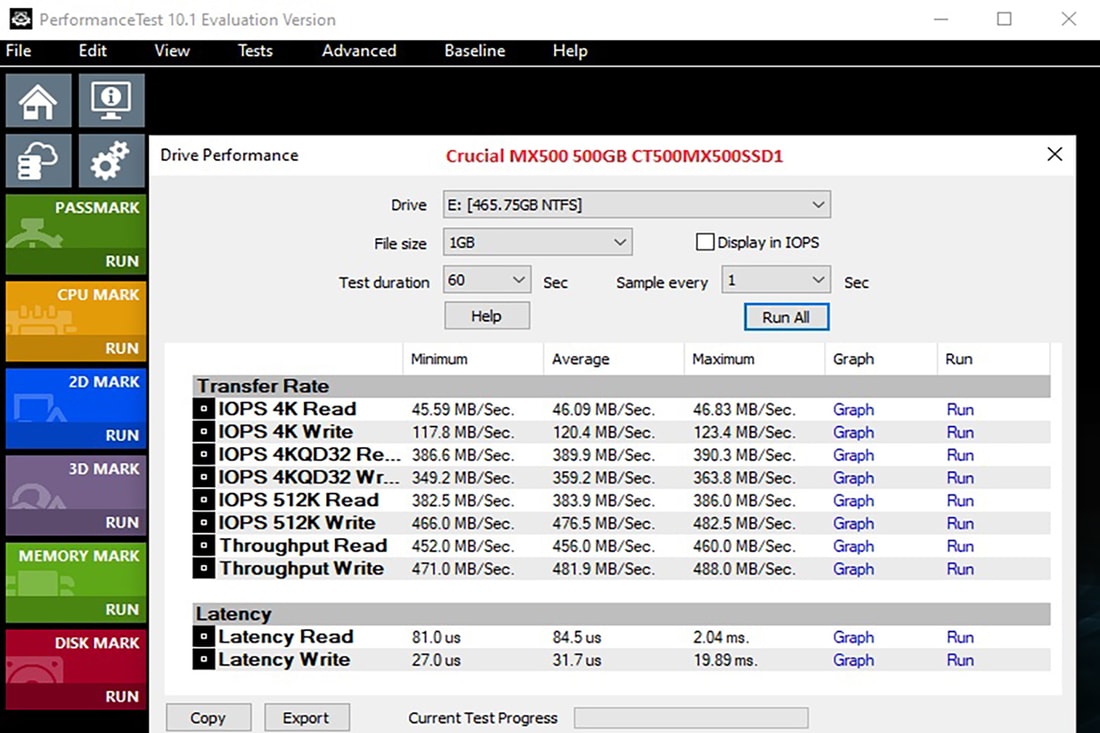Run the PassMark rating tile

coord(76,234)
